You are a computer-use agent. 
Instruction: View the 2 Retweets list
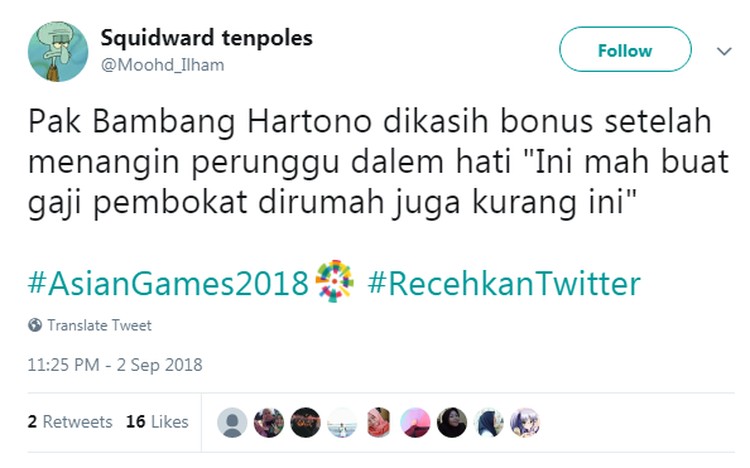click(x=70, y=422)
